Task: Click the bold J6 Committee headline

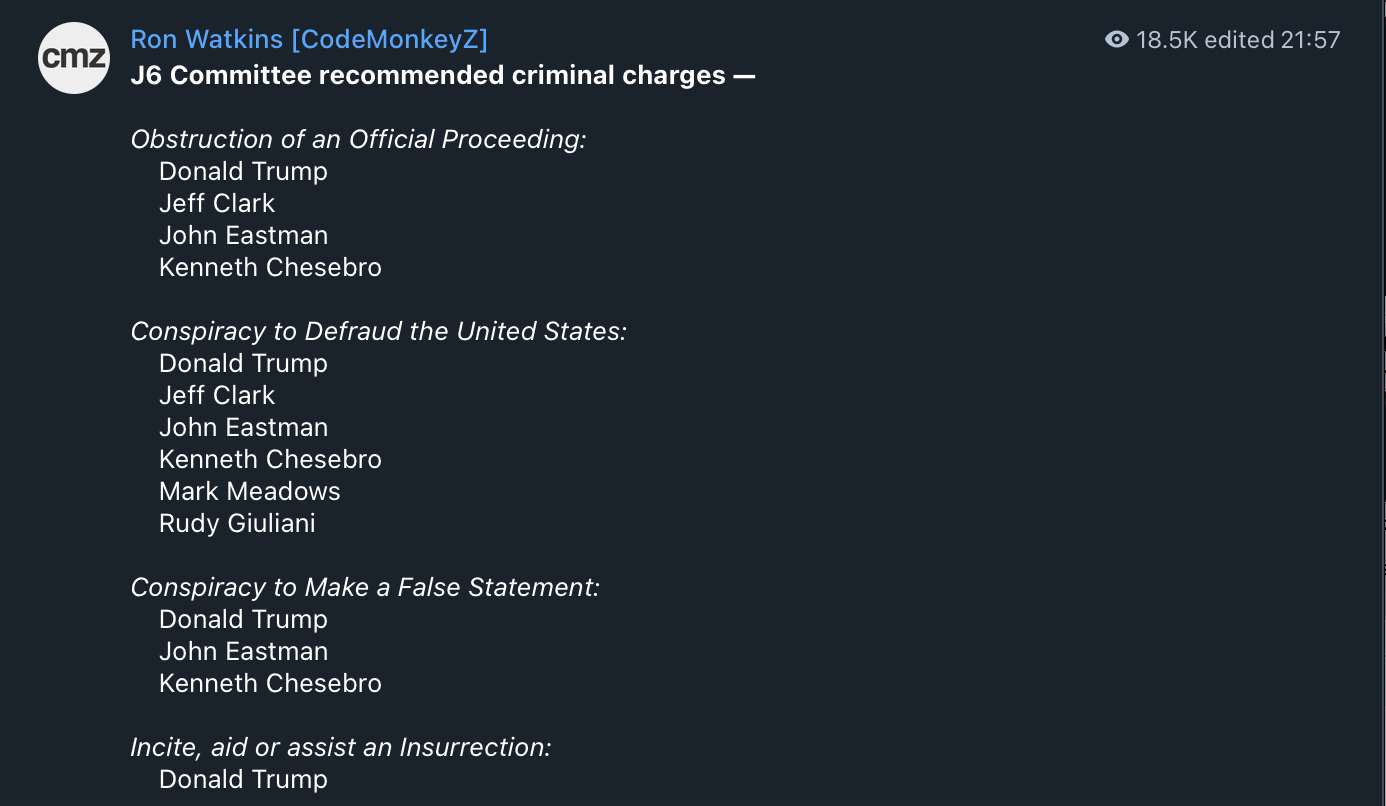Action: 443,75
